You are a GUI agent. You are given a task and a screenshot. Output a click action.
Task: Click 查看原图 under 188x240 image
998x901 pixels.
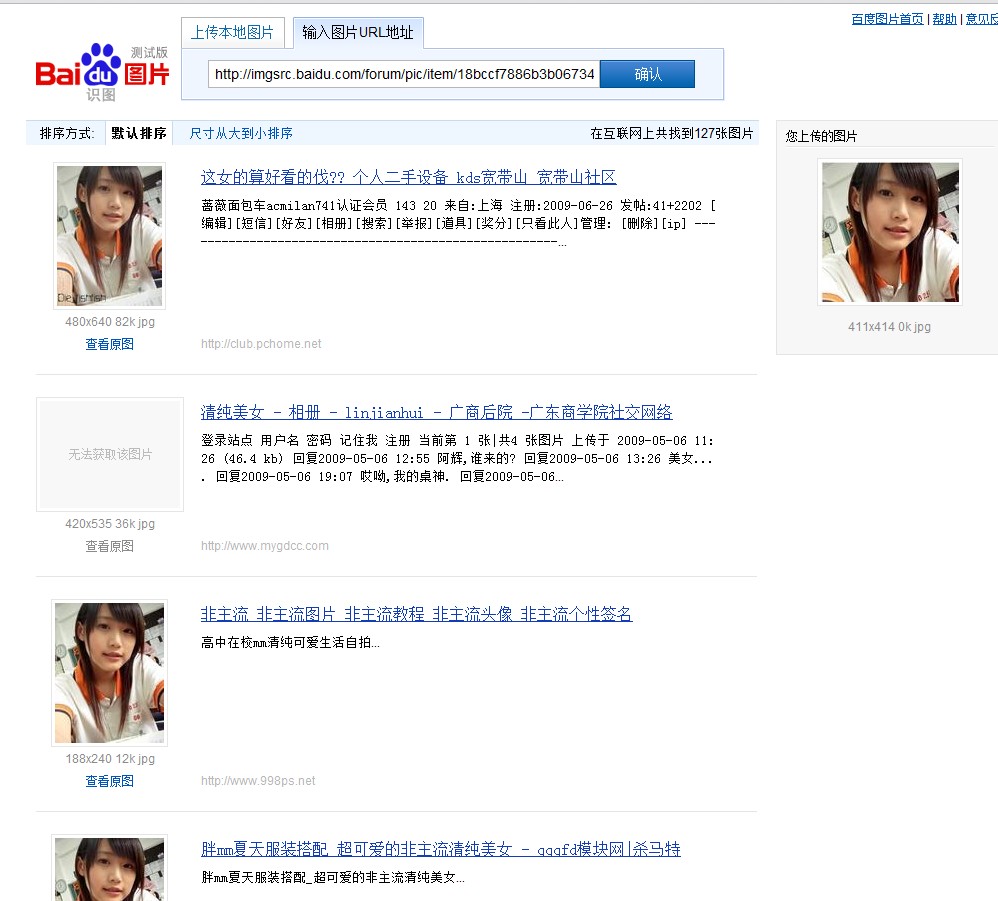[109, 781]
